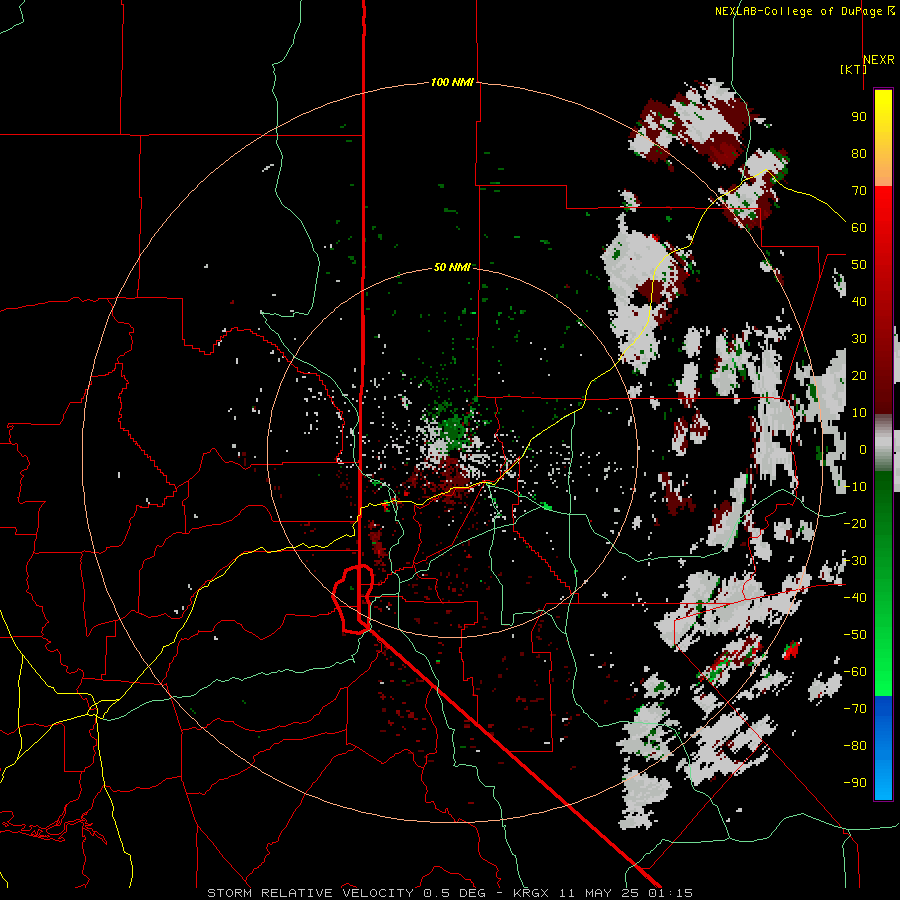Click the 60 value on velocity scale
900x900 pixels.
coord(859,227)
